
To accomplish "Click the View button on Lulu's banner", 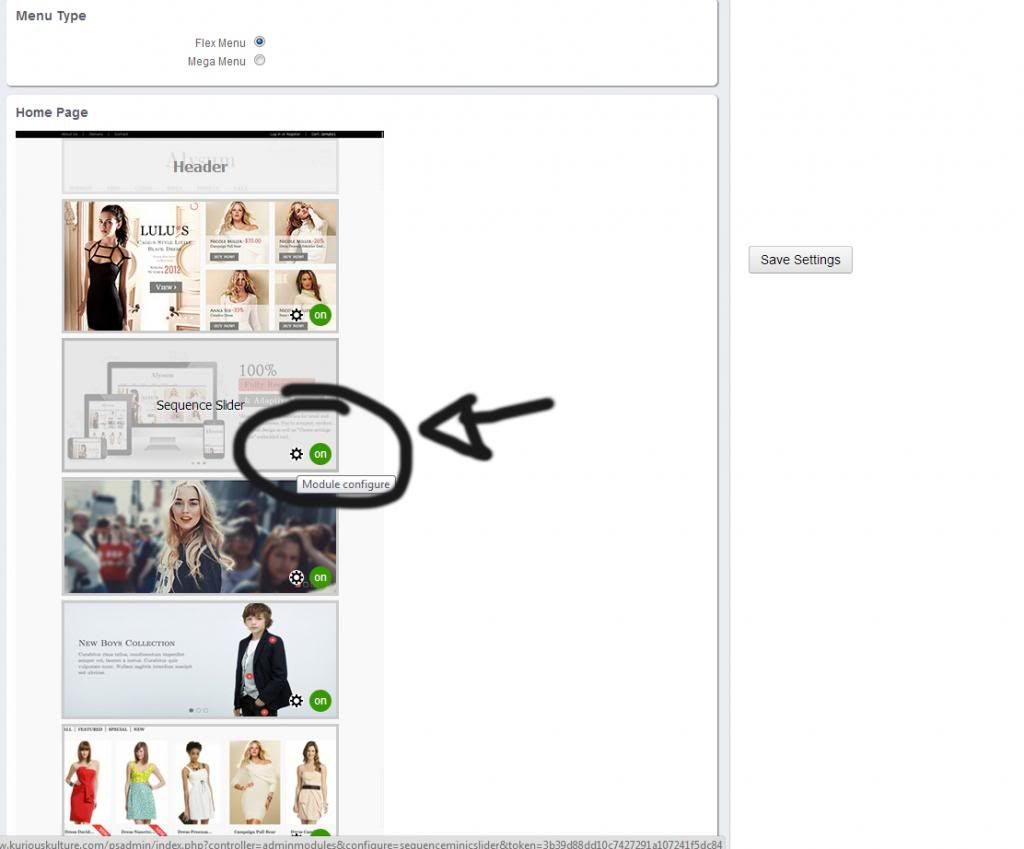I will (165, 287).
